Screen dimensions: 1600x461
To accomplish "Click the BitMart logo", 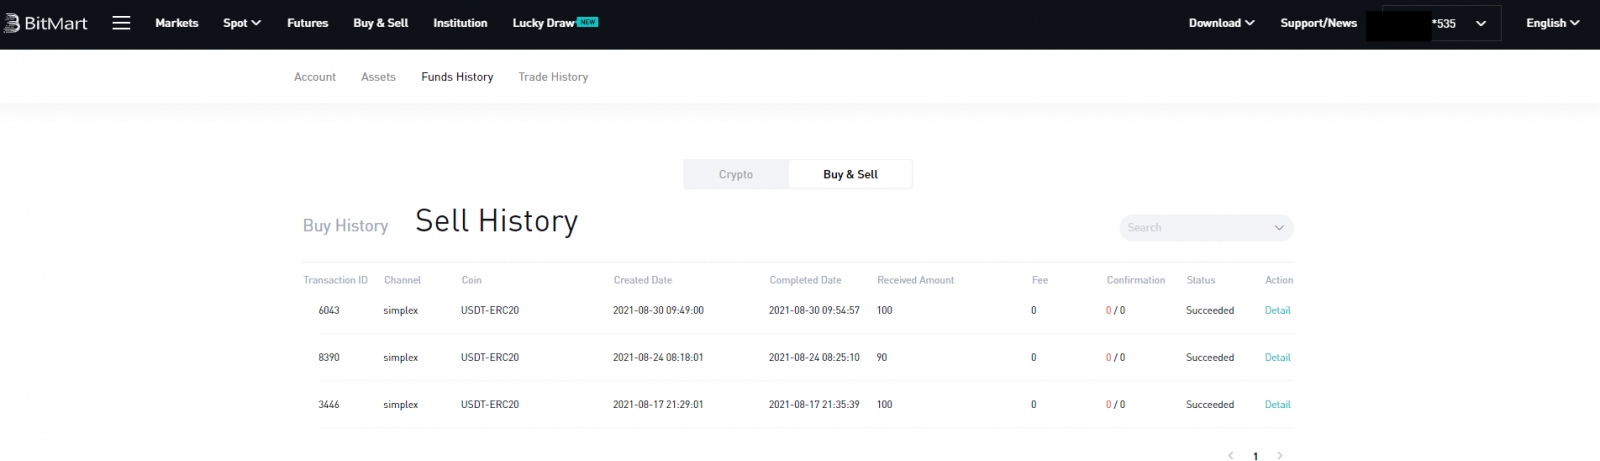I will coord(46,23).
